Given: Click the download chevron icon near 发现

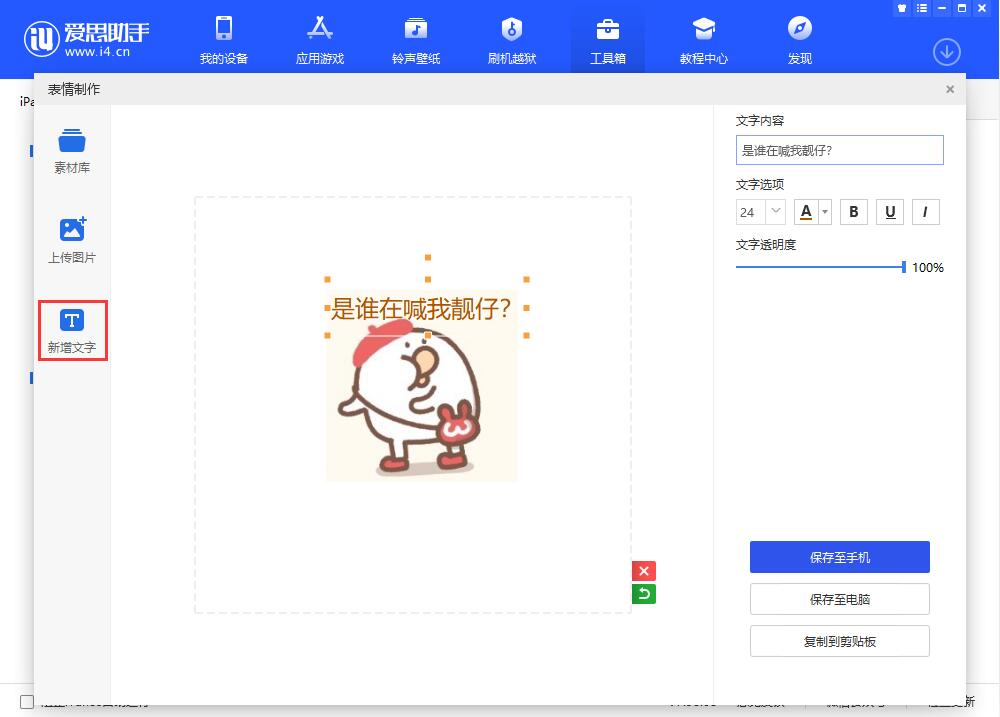Looking at the screenshot, I should tap(946, 51).
